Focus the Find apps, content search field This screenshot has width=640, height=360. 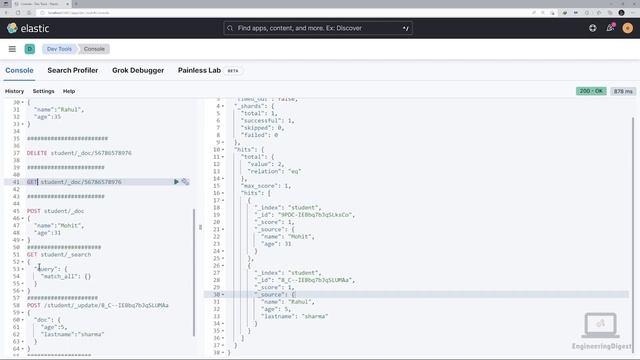click(x=318, y=28)
